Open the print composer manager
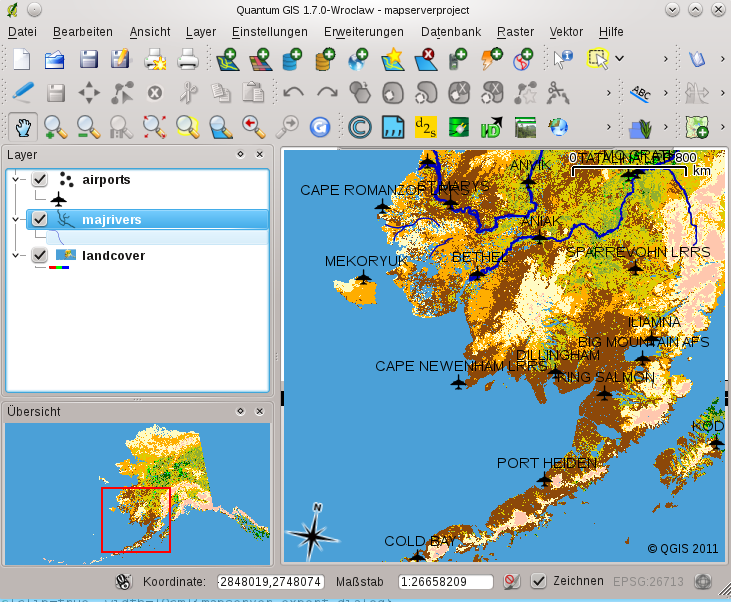Screen dimensions: 731x602 coord(155,59)
